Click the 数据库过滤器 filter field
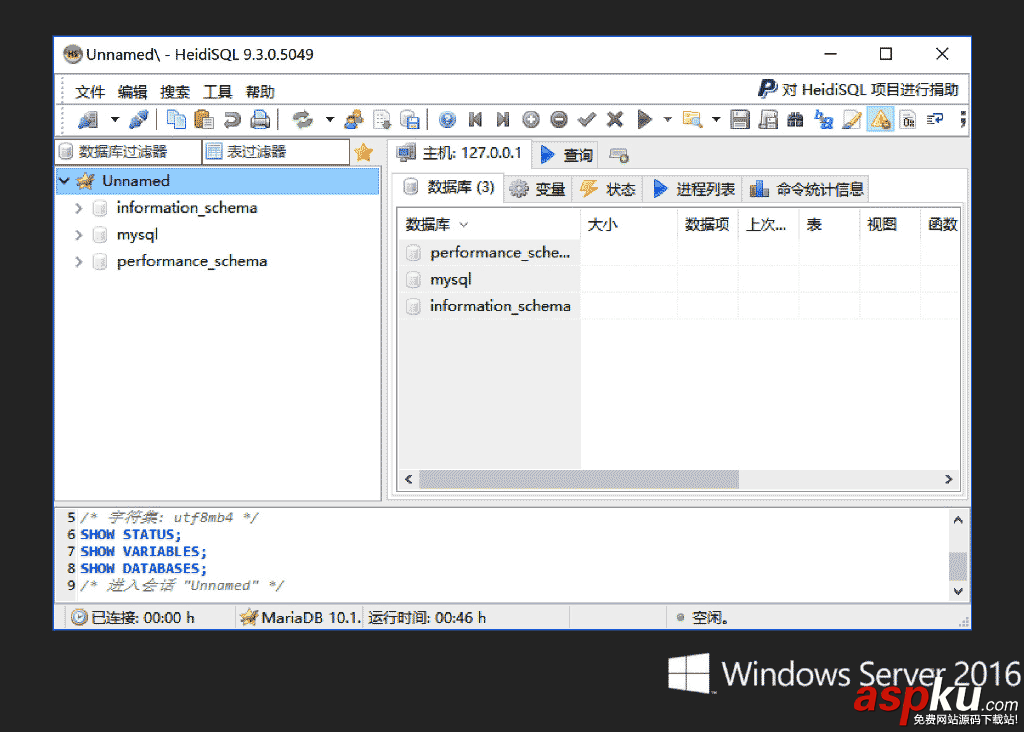 click(129, 151)
